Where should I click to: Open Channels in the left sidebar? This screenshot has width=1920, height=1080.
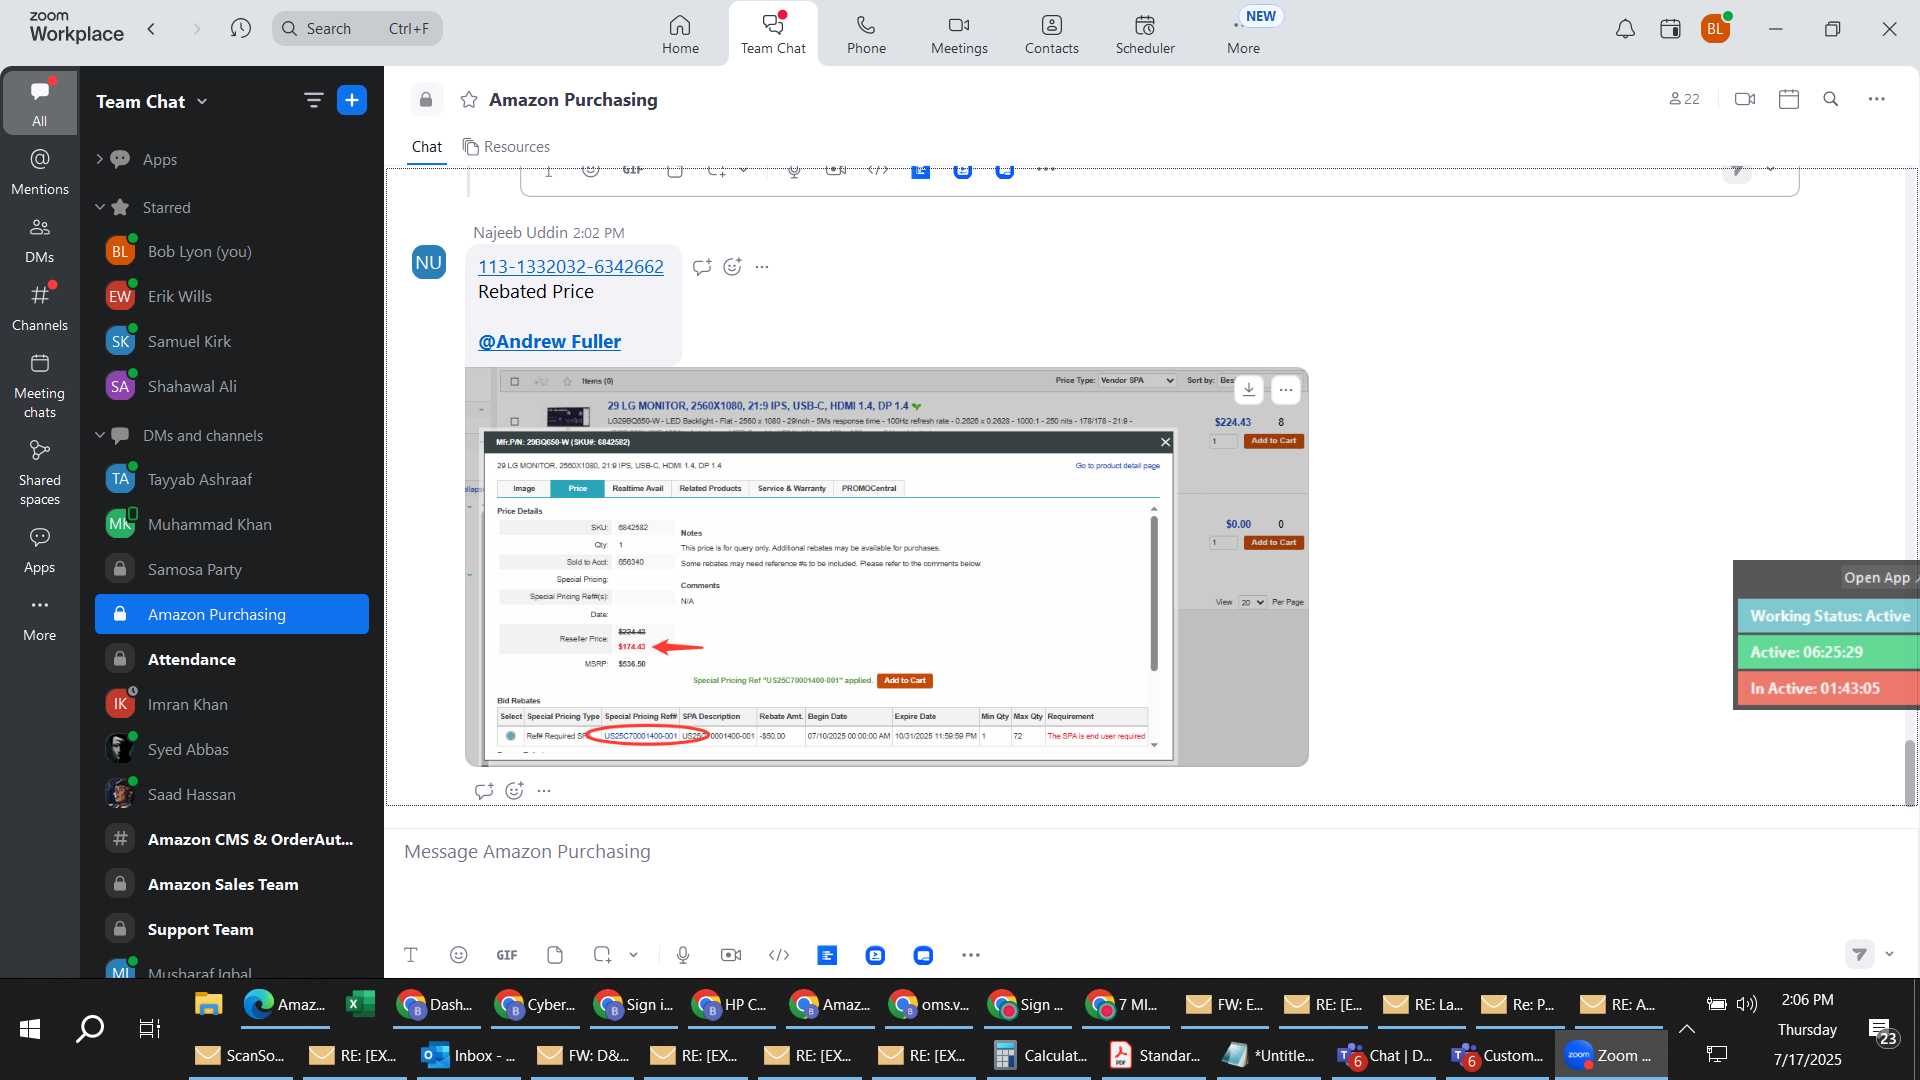click(x=40, y=307)
